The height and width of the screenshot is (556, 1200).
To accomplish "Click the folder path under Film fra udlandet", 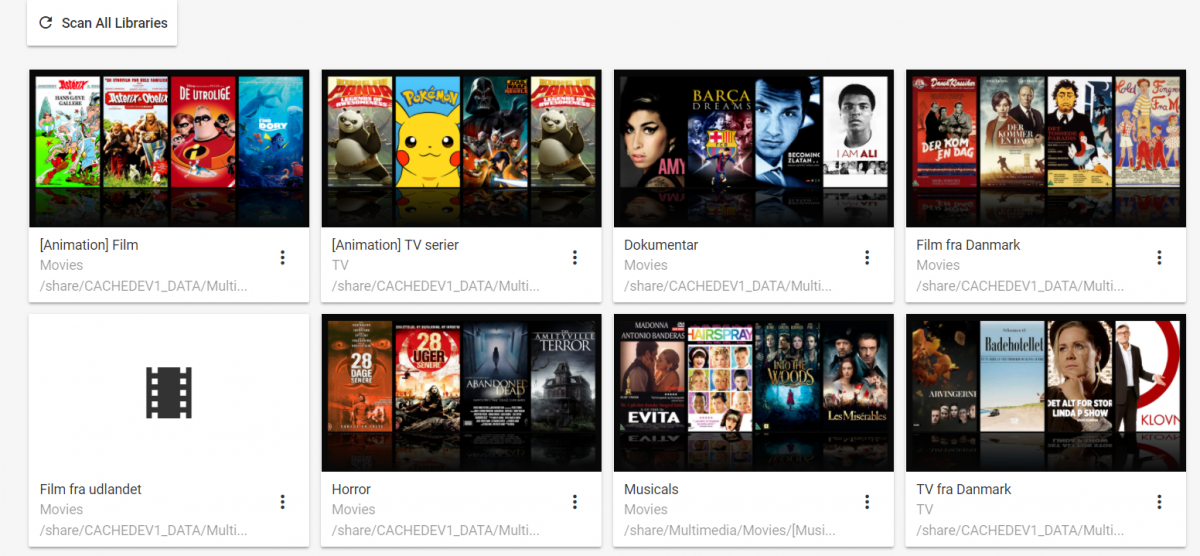I will coord(143,530).
